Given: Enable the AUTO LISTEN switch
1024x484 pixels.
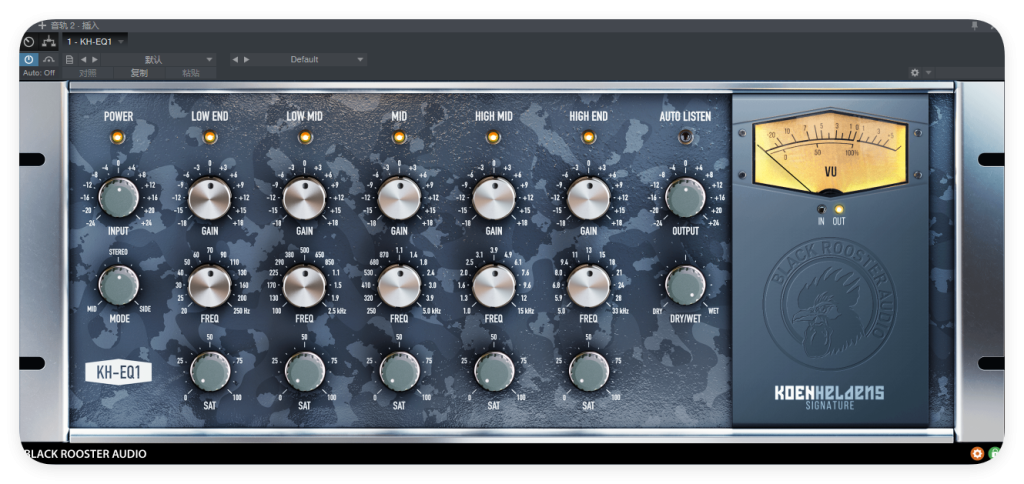Looking at the screenshot, I should click(x=685, y=137).
